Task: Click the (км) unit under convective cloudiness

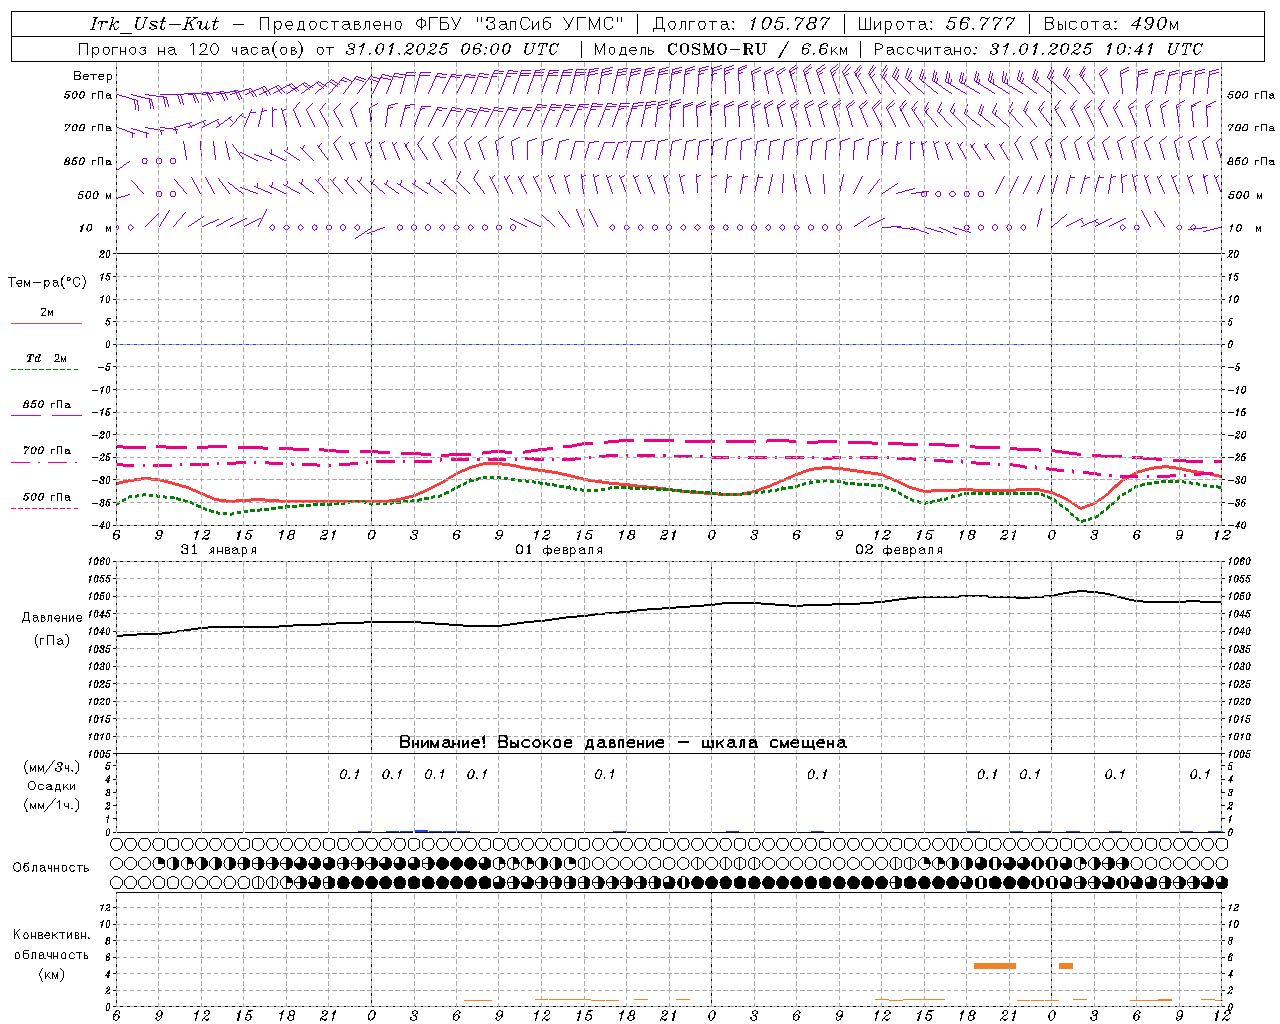Action: (x=51, y=974)
